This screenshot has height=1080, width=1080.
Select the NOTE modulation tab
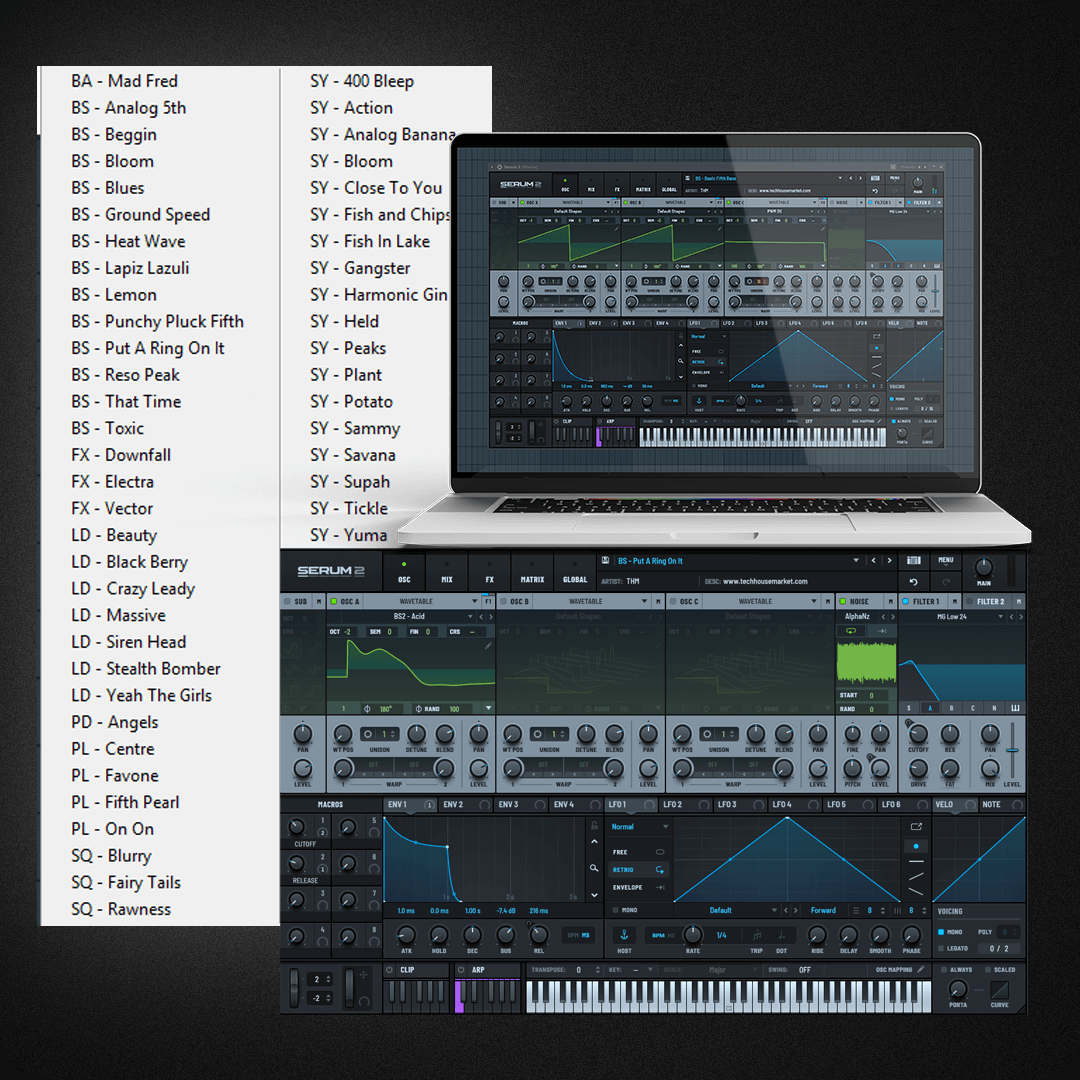click(1002, 804)
